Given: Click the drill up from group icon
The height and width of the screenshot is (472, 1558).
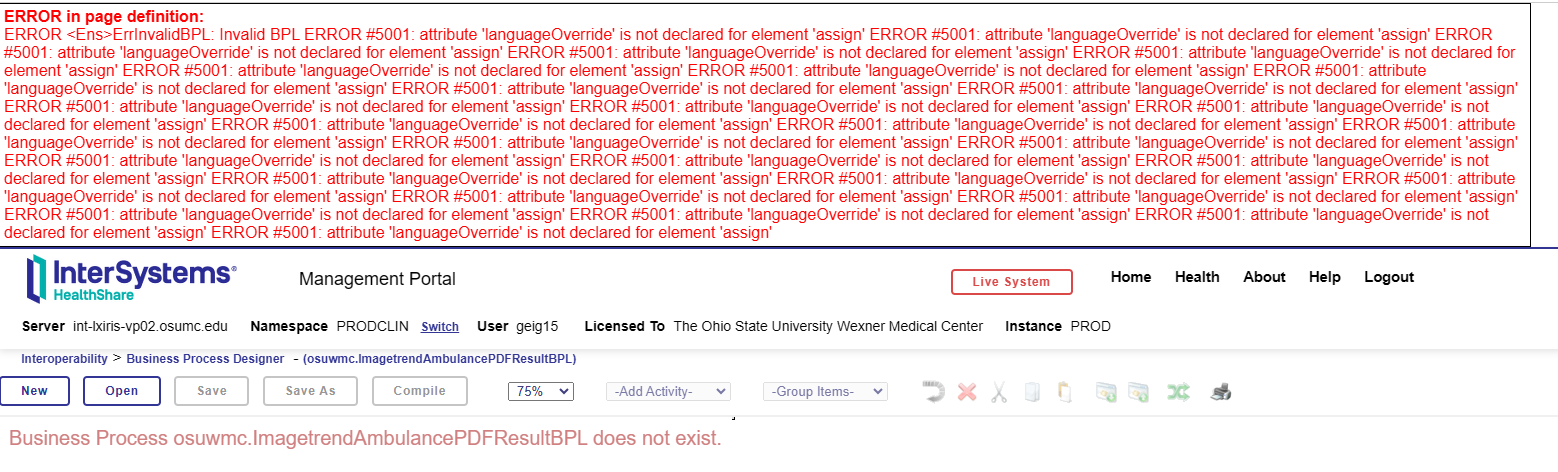Looking at the screenshot, I should pyautogui.click(x=1138, y=392).
